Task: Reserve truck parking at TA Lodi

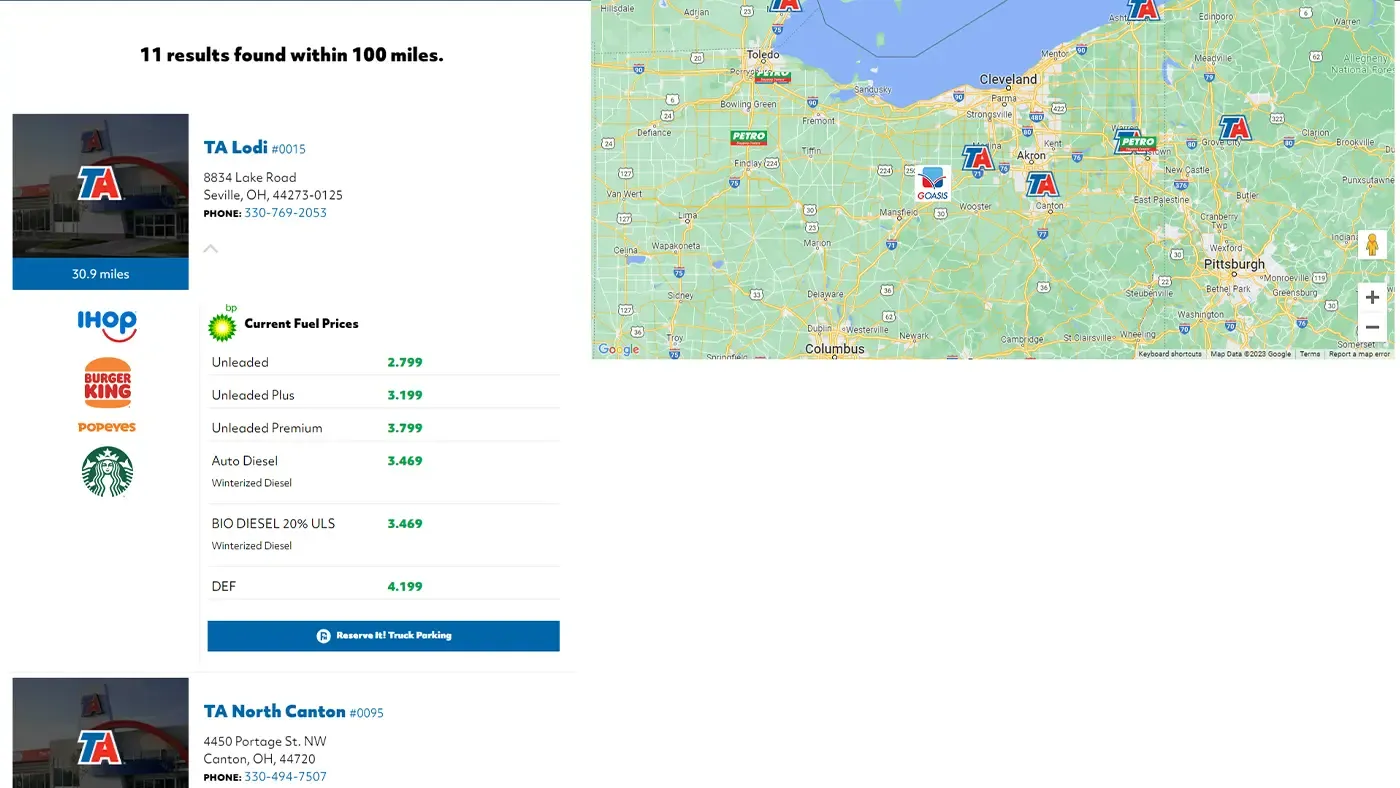Action: click(x=383, y=636)
